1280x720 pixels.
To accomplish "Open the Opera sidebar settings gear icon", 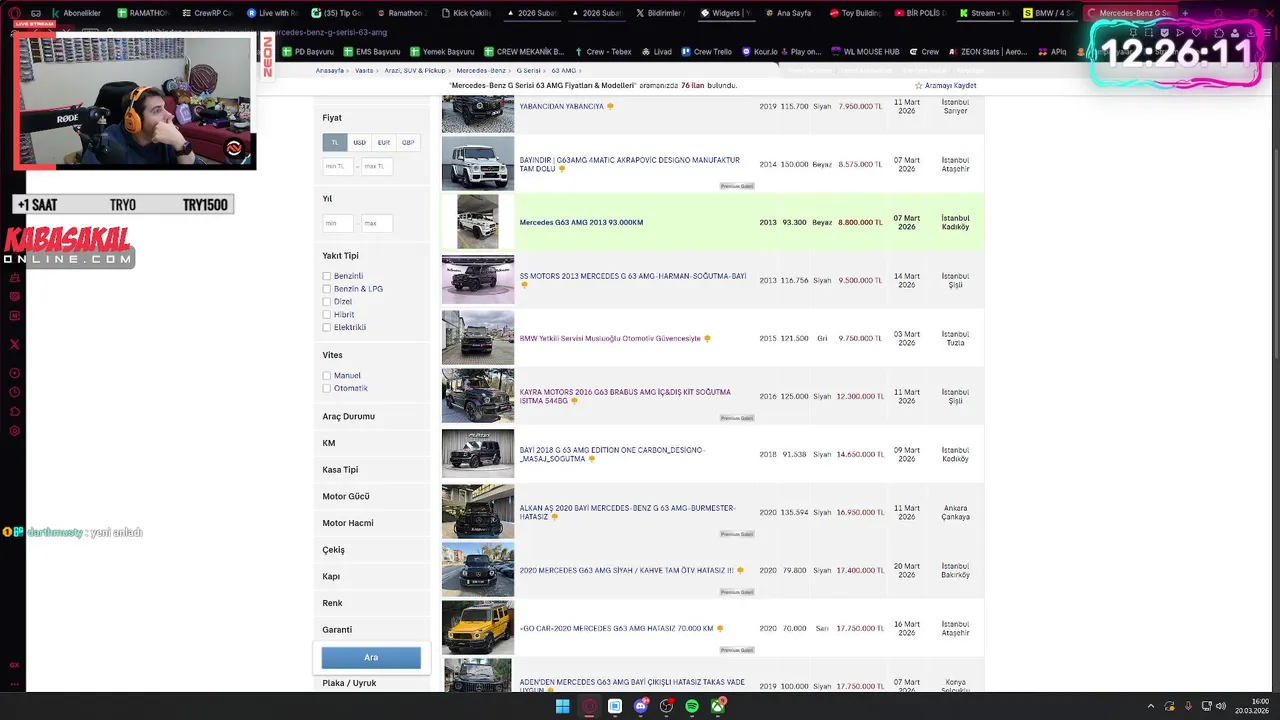I will tap(14, 431).
